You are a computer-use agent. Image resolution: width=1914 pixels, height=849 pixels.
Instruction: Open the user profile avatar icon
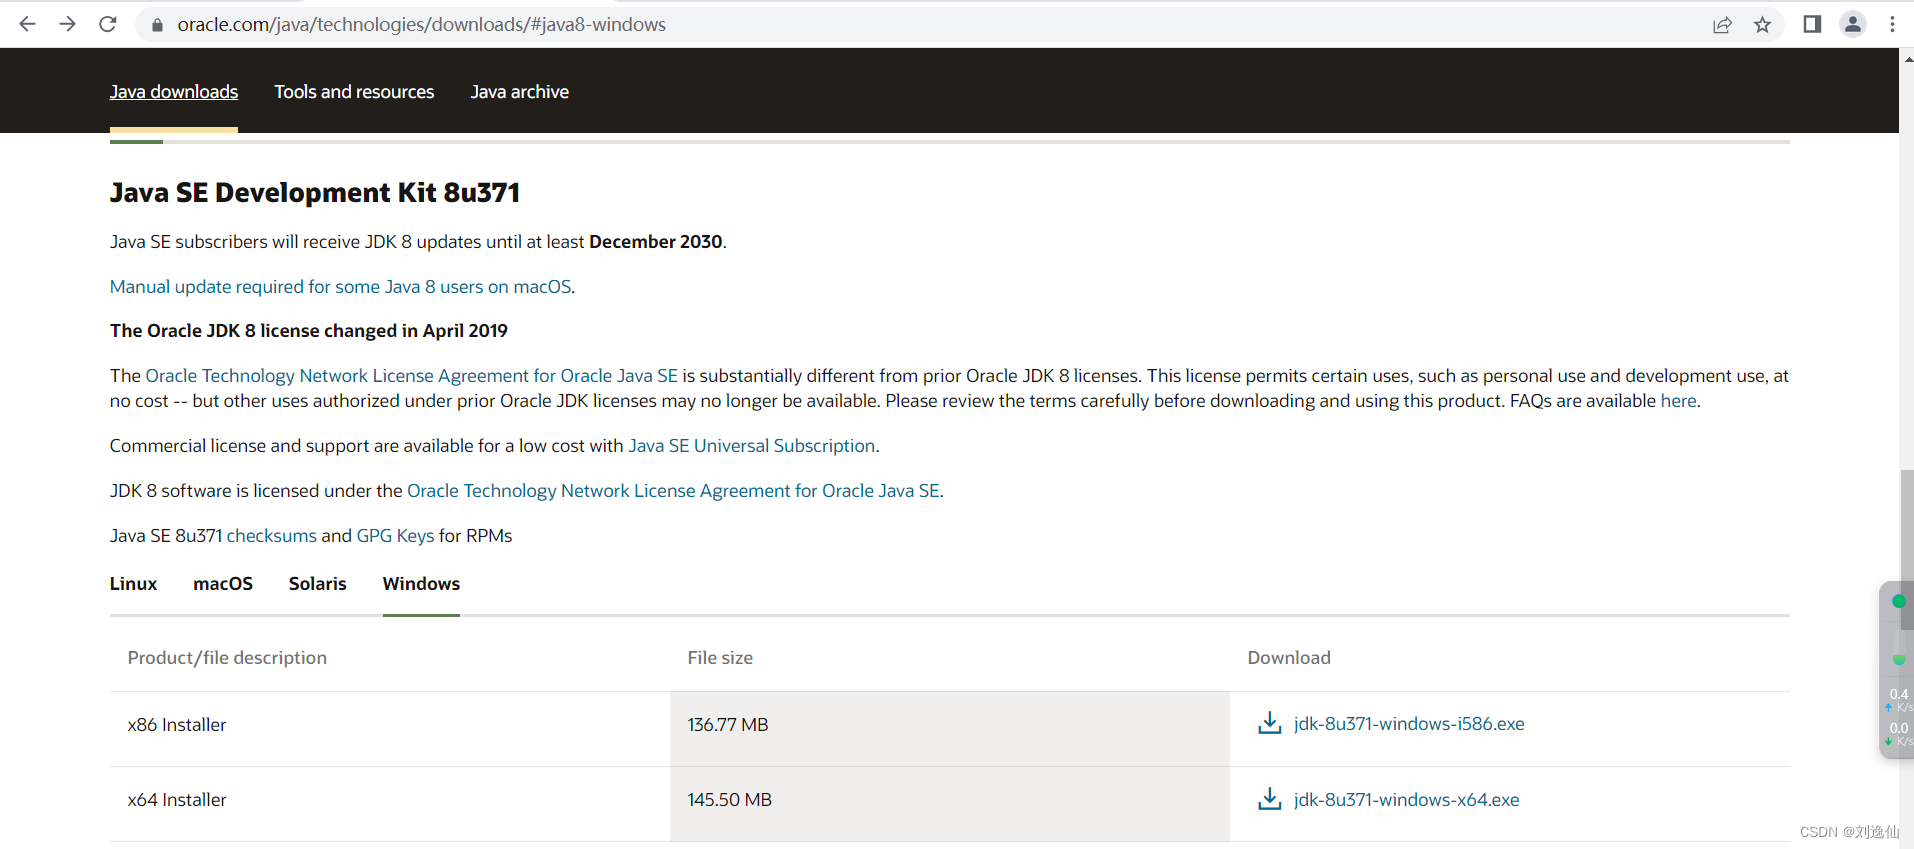click(x=1853, y=24)
